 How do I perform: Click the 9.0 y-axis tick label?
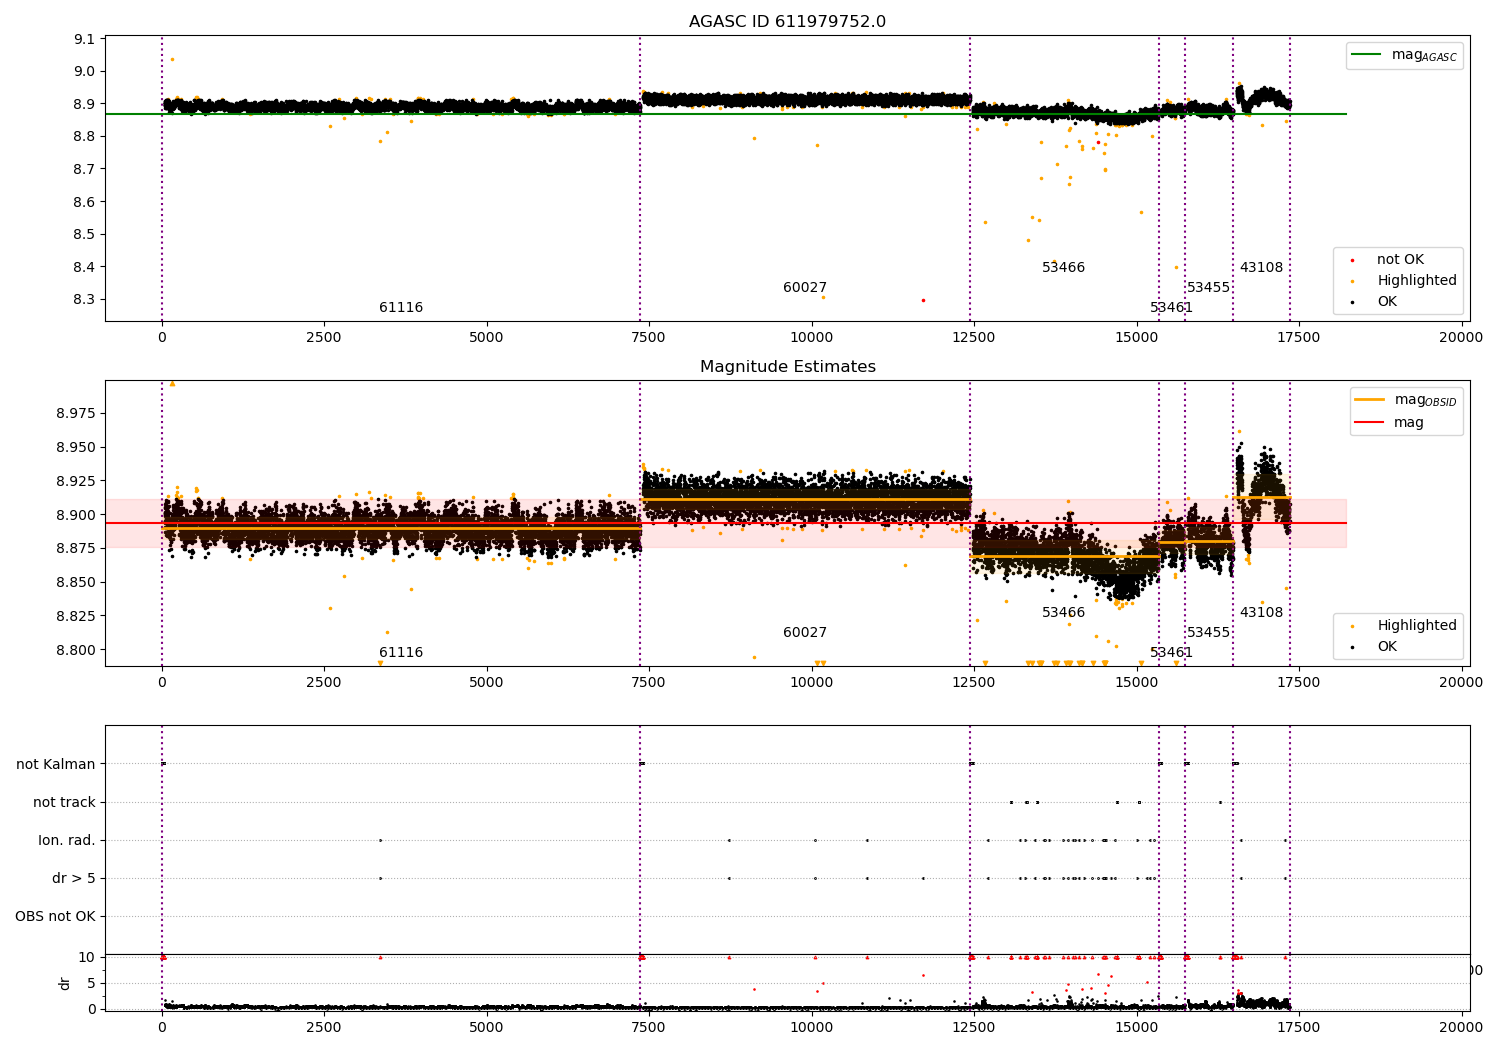(85, 72)
